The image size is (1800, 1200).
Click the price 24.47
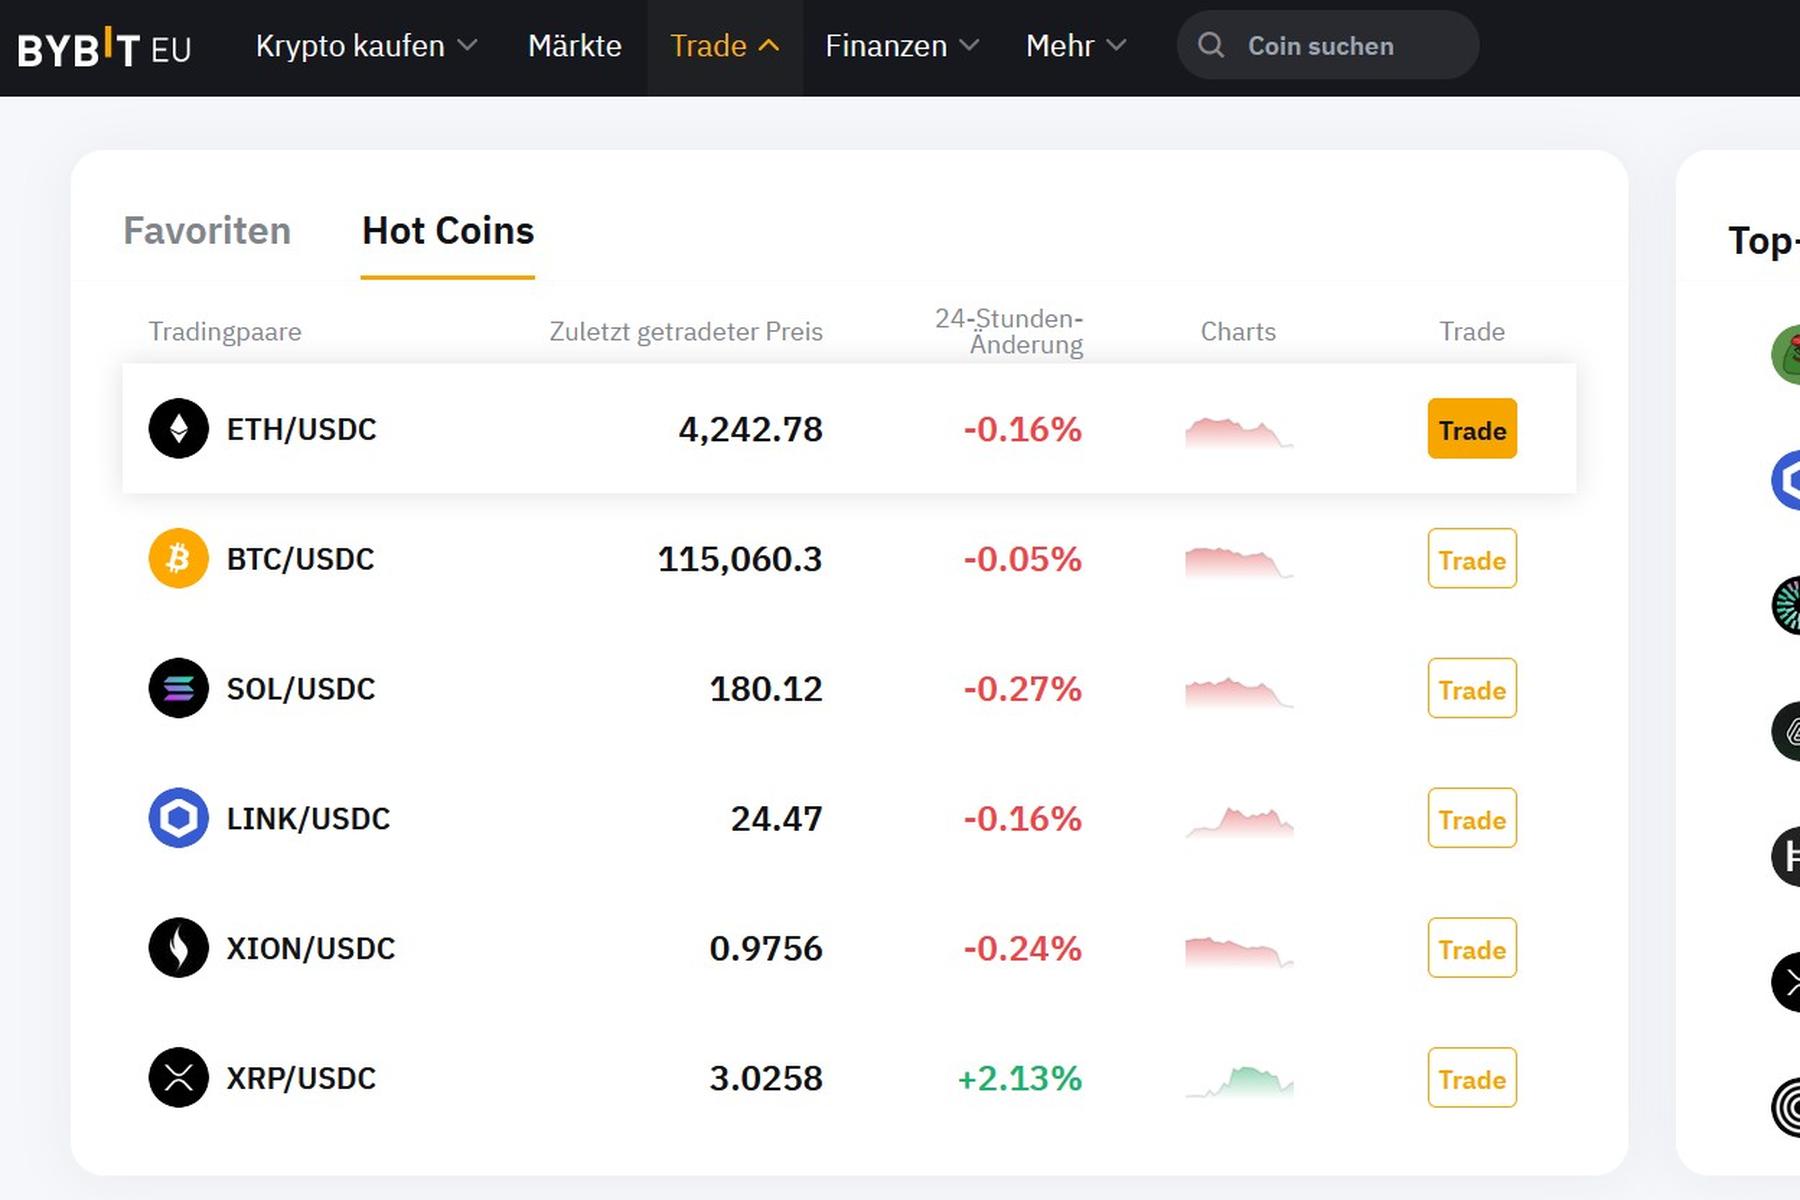coord(777,819)
